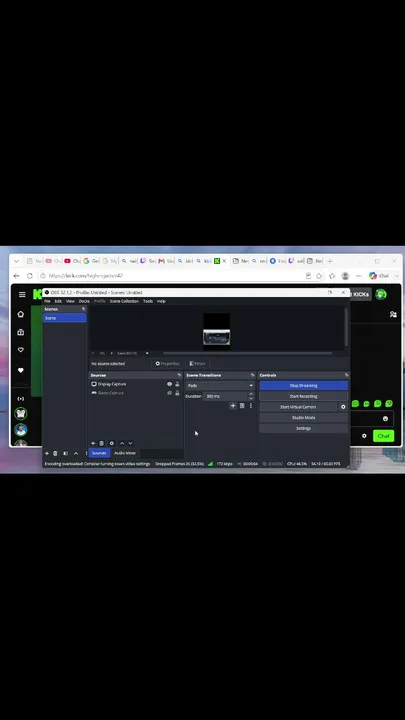Open the chat user list icon in Kick
405x720 pixels.
tap(393, 314)
